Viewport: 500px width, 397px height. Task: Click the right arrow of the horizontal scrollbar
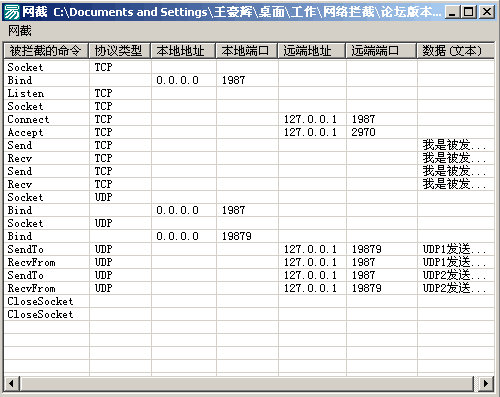coord(486,383)
